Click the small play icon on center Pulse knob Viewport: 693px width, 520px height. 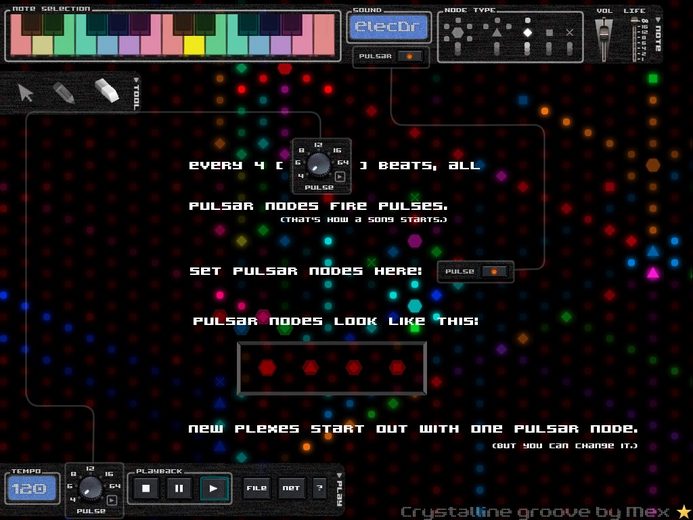click(340, 177)
